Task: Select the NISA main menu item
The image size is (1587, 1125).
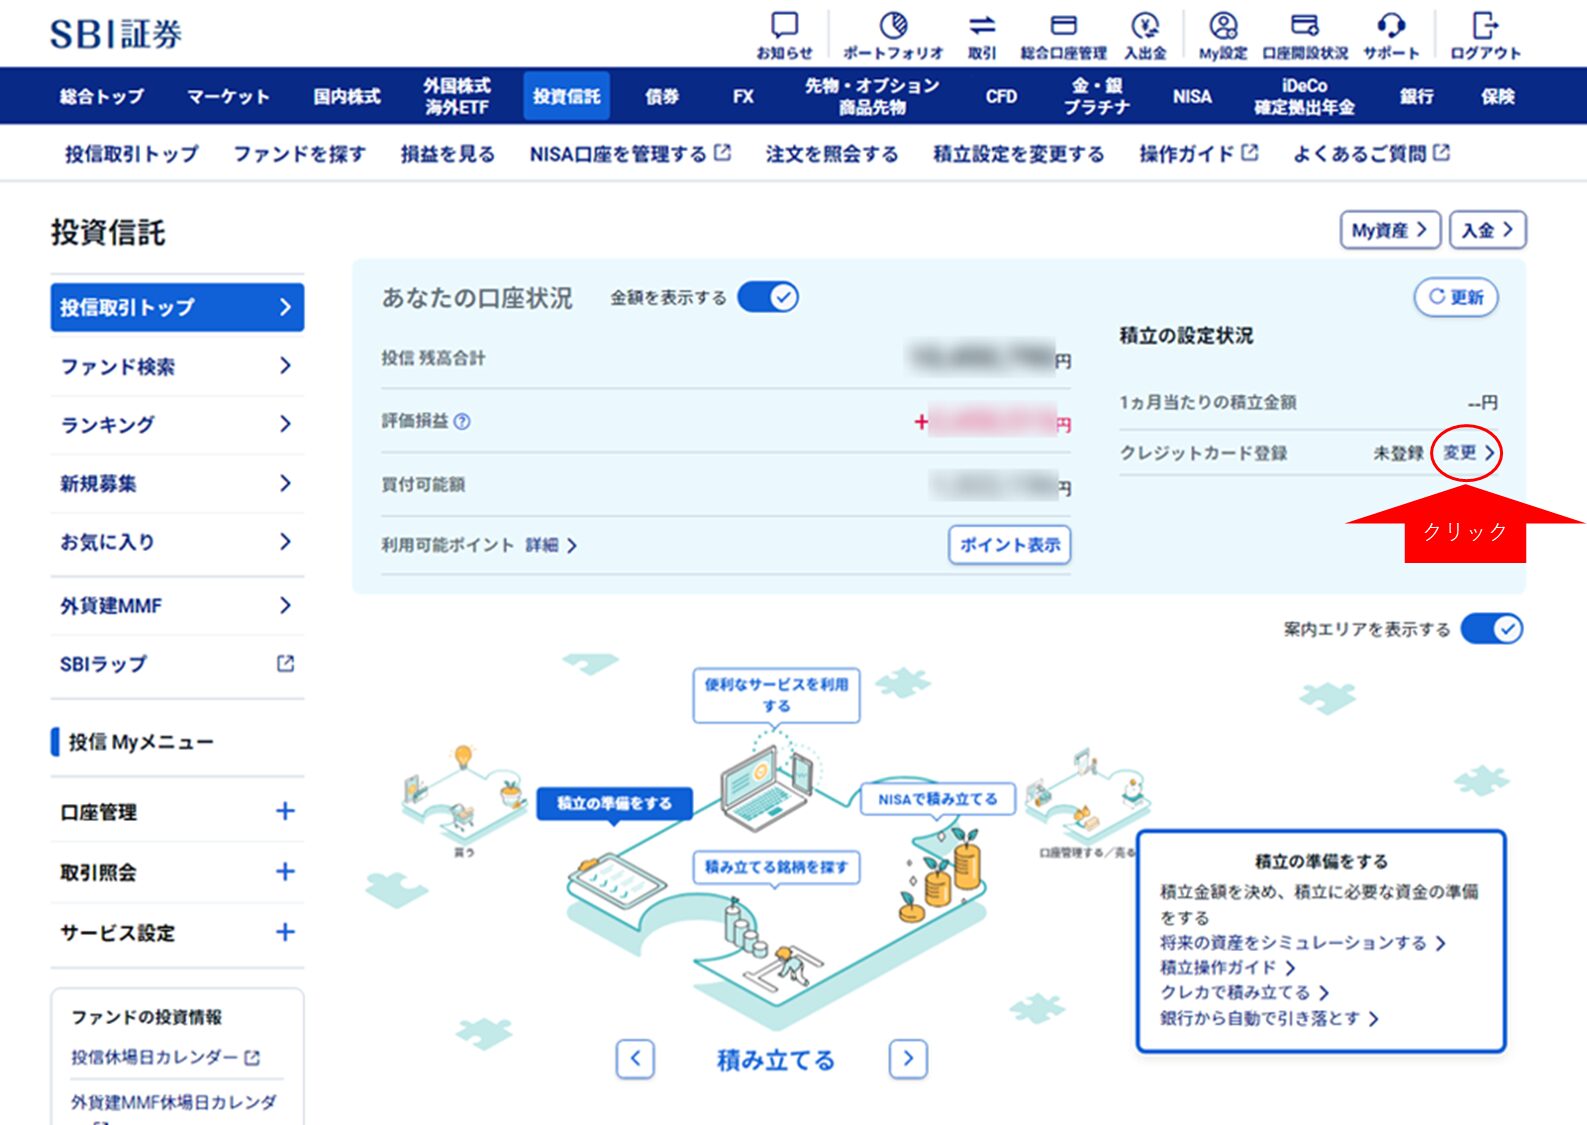Action: [1191, 96]
